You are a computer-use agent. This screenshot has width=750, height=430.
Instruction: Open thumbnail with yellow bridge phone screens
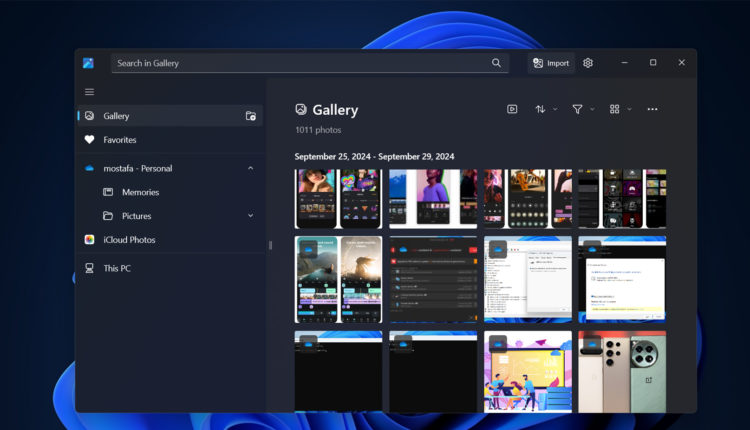coord(528,198)
